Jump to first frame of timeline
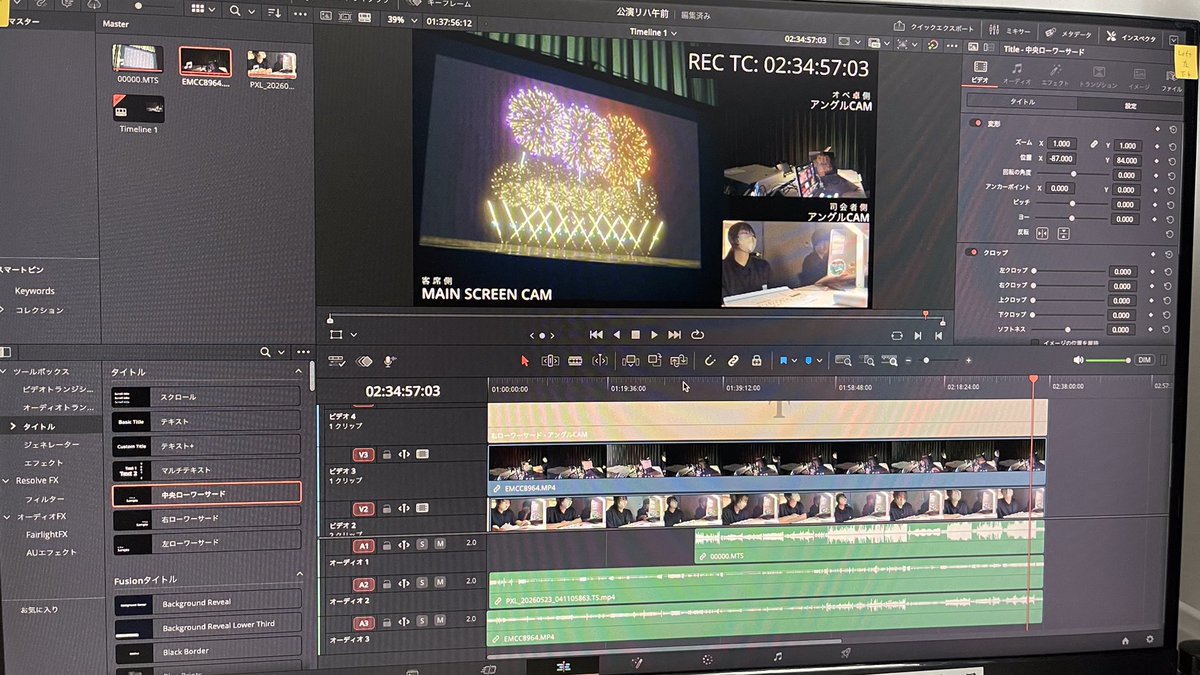1200x675 pixels. [x=596, y=335]
